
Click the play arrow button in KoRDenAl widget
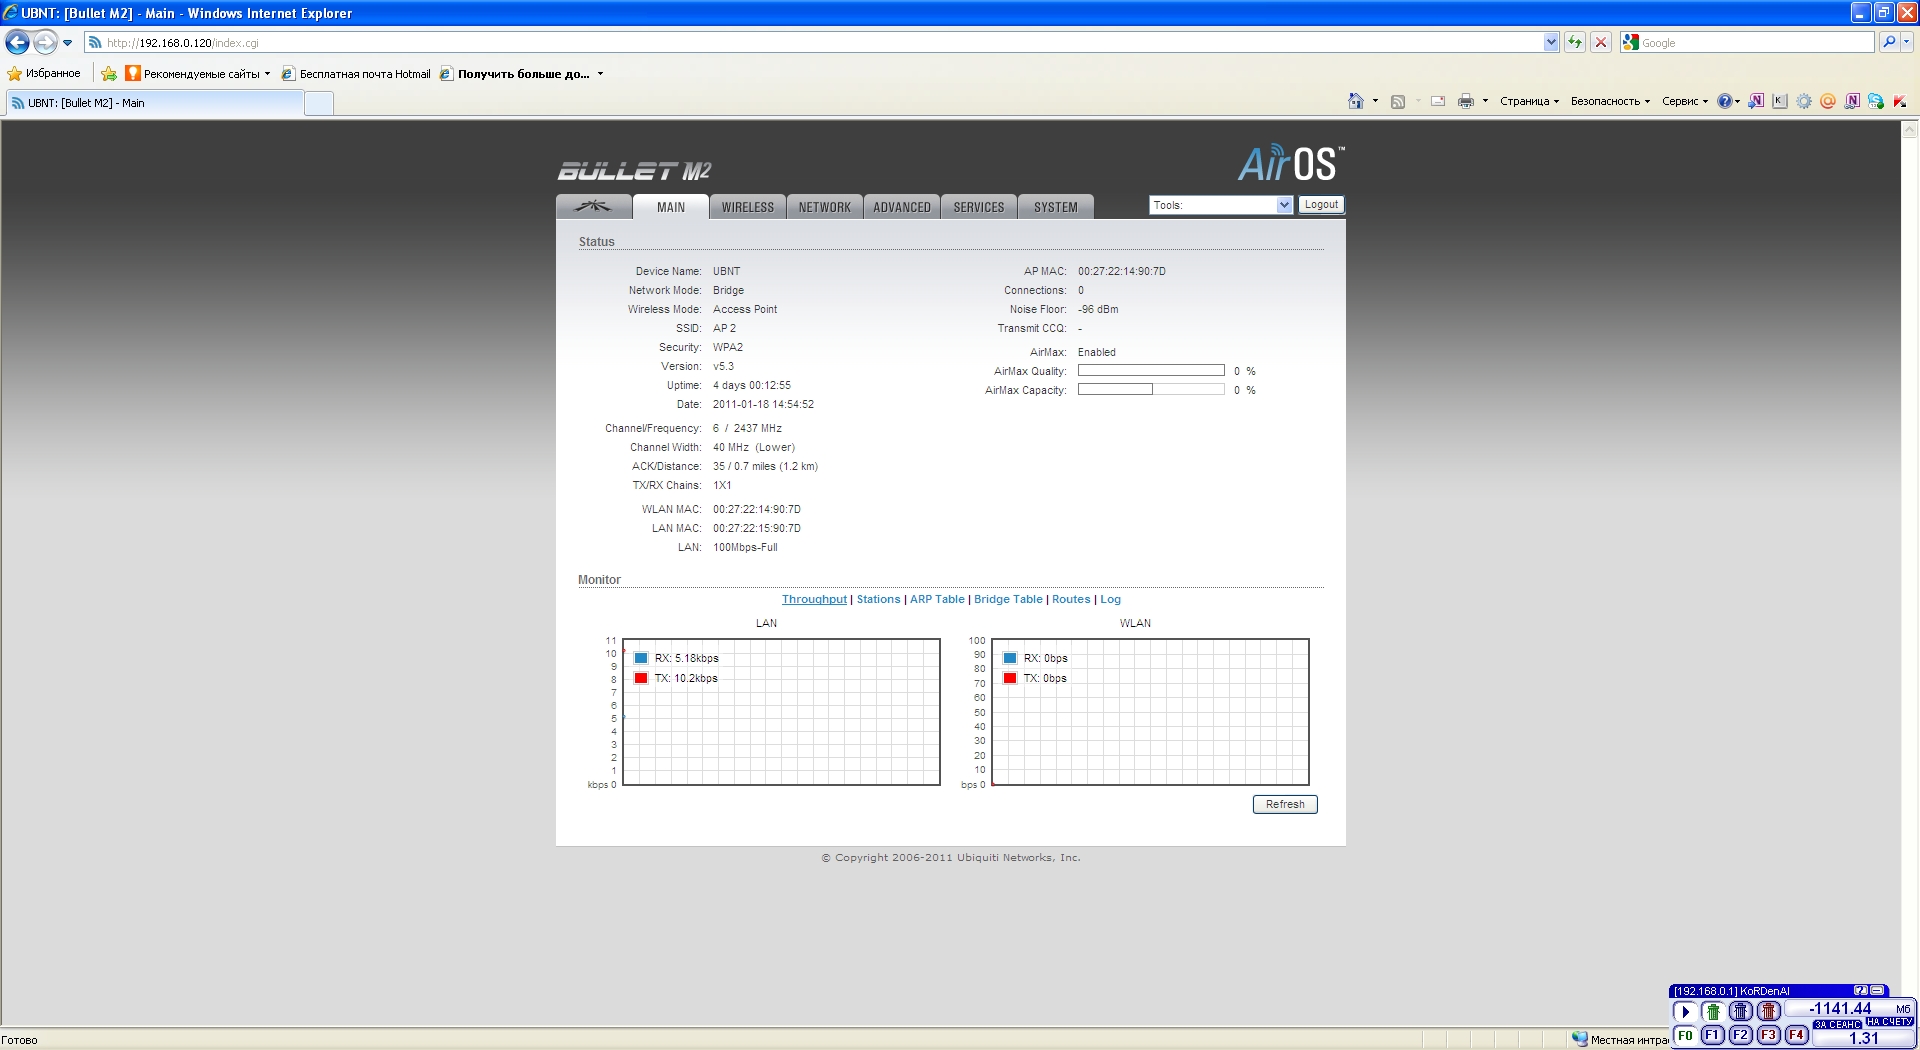[x=1685, y=1011]
